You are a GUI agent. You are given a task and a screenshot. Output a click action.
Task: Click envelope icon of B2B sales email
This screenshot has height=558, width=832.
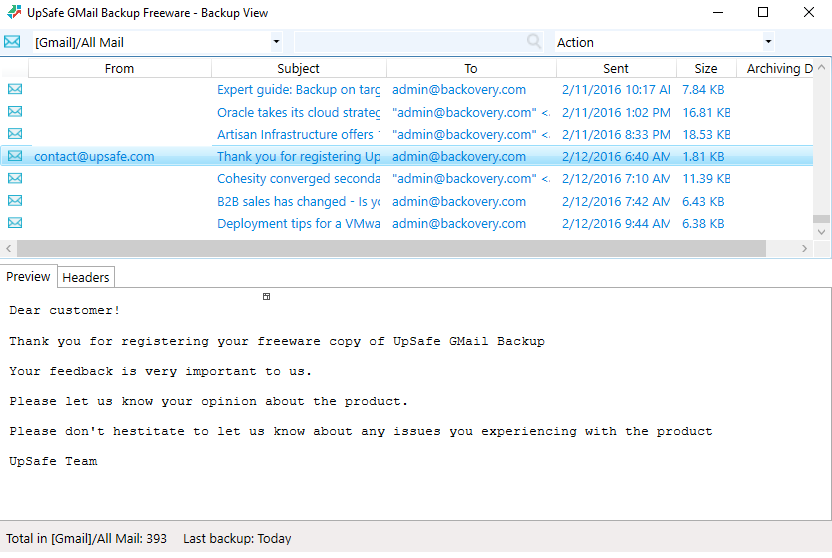(x=15, y=200)
